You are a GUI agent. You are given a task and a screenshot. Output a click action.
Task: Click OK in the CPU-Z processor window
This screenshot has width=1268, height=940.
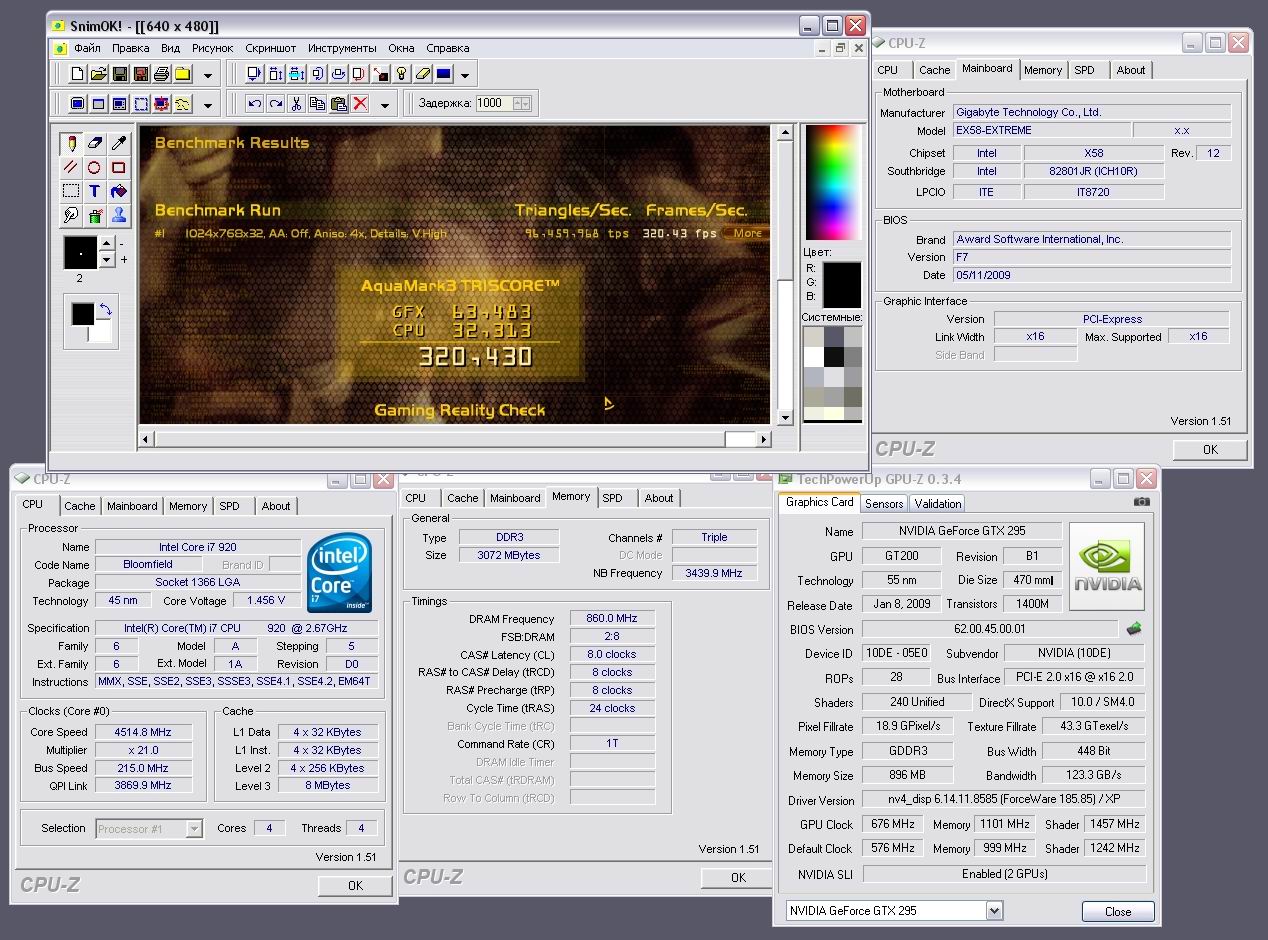click(355, 885)
